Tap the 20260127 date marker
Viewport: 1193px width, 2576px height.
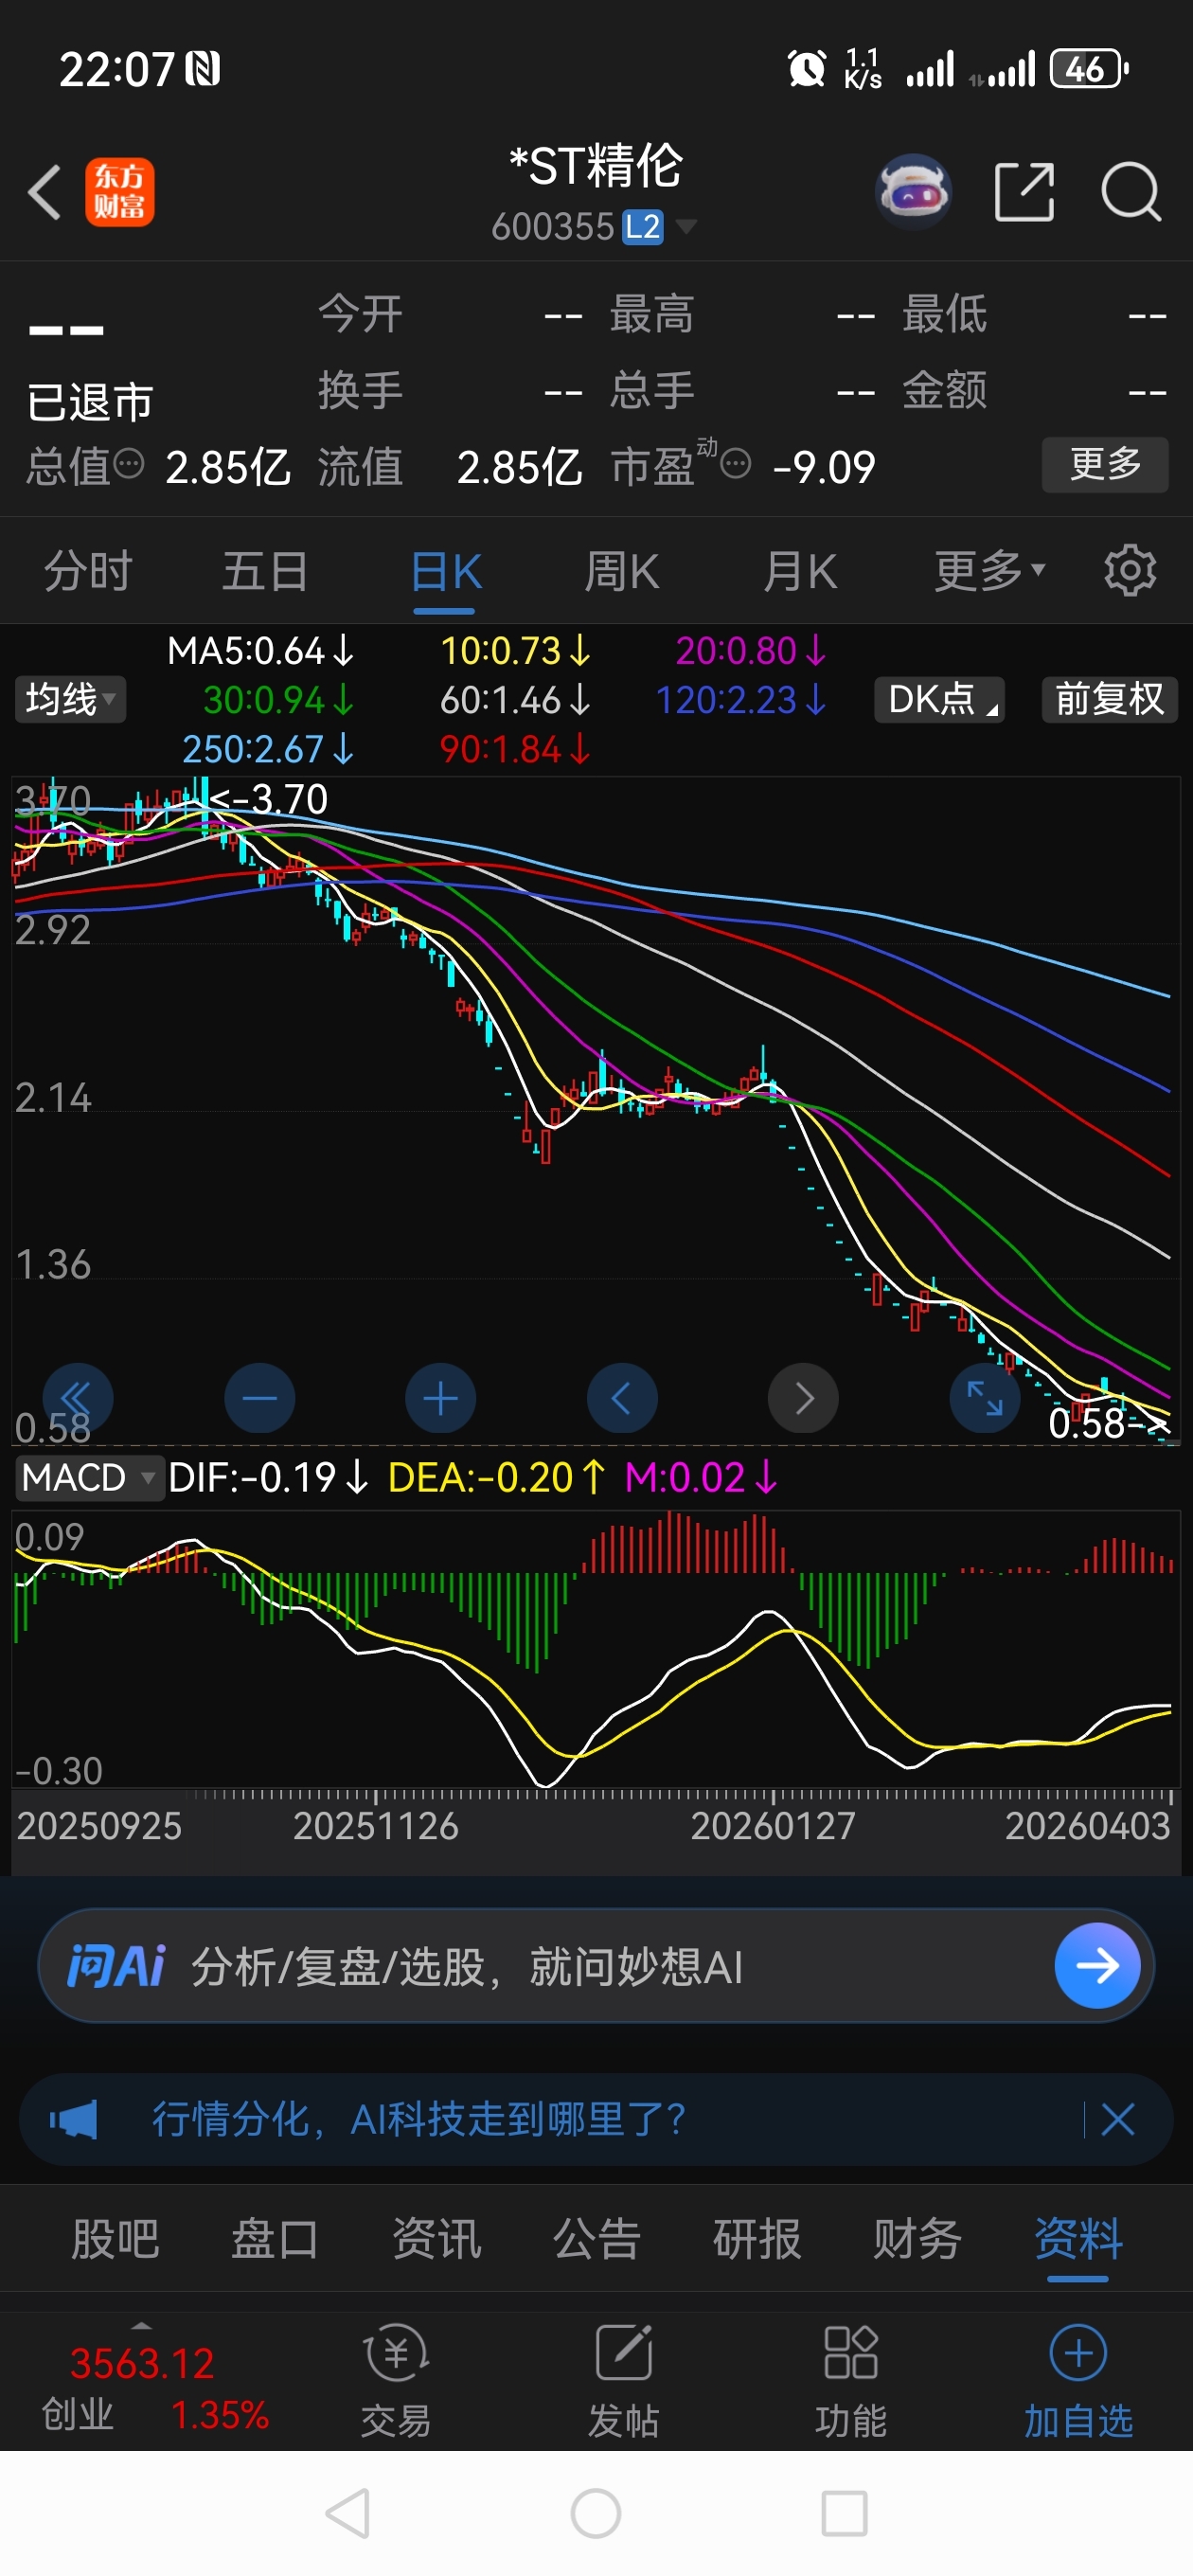coord(773,1826)
